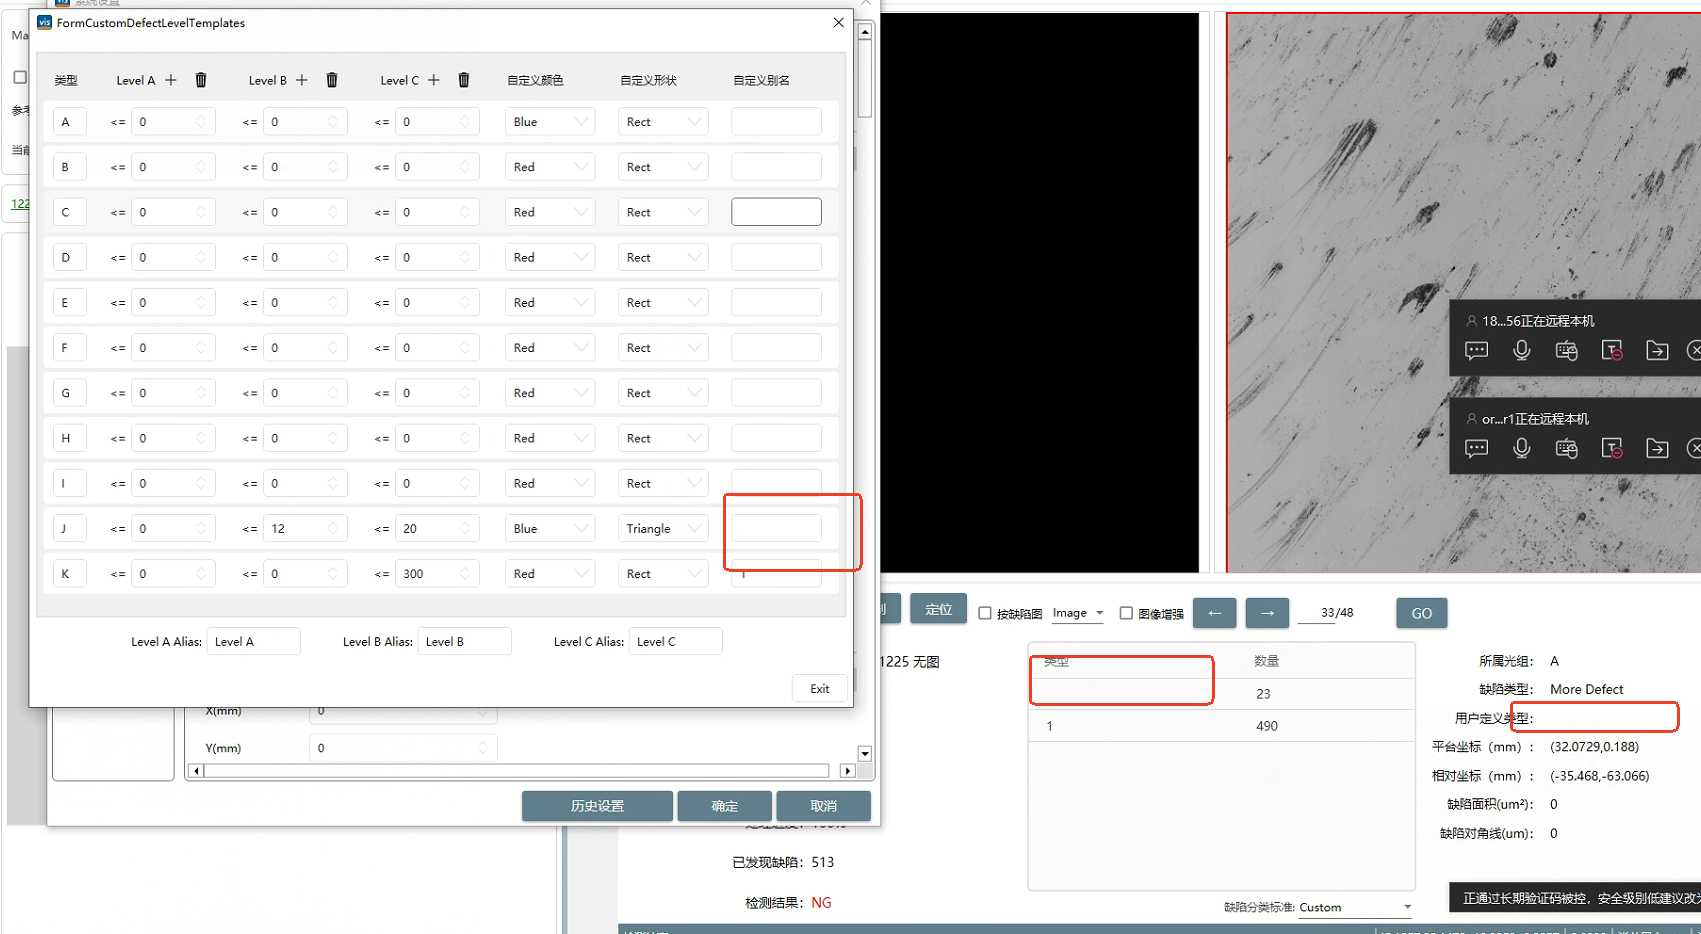1701x934 pixels.
Task: Go to next defect image with right arrow
Action: [x=1267, y=613]
